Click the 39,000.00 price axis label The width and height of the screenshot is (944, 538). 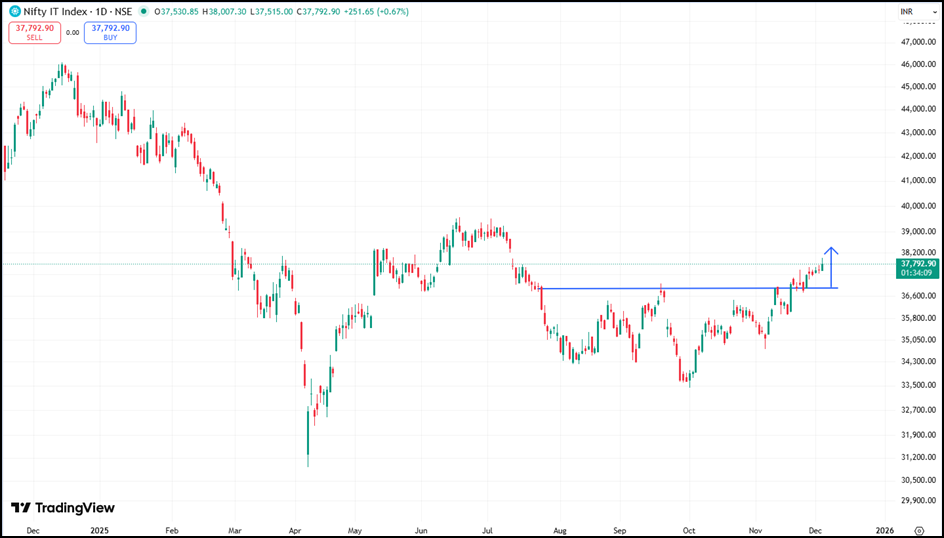pos(918,232)
